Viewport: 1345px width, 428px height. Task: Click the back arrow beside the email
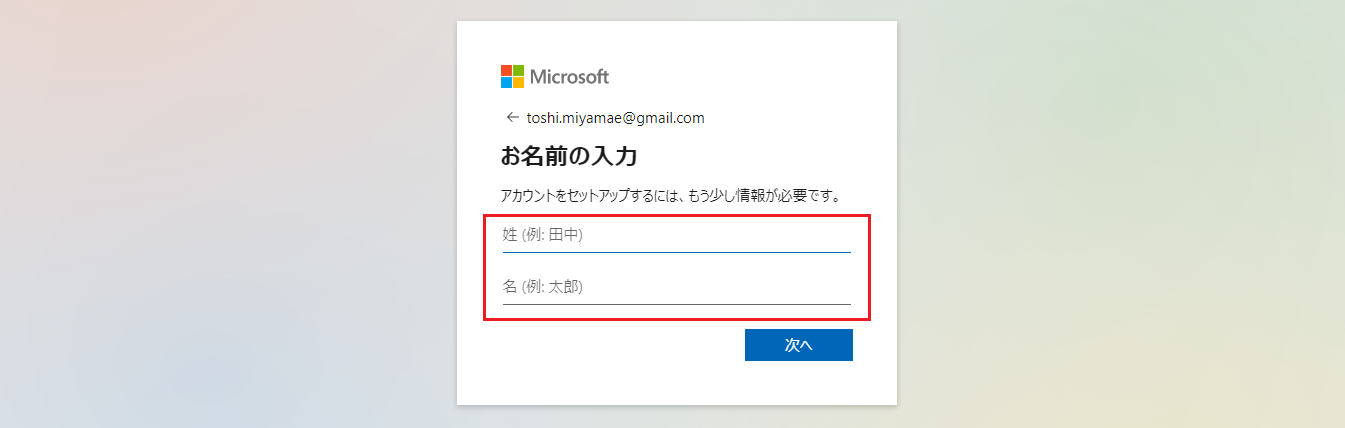[x=513, y=117]
